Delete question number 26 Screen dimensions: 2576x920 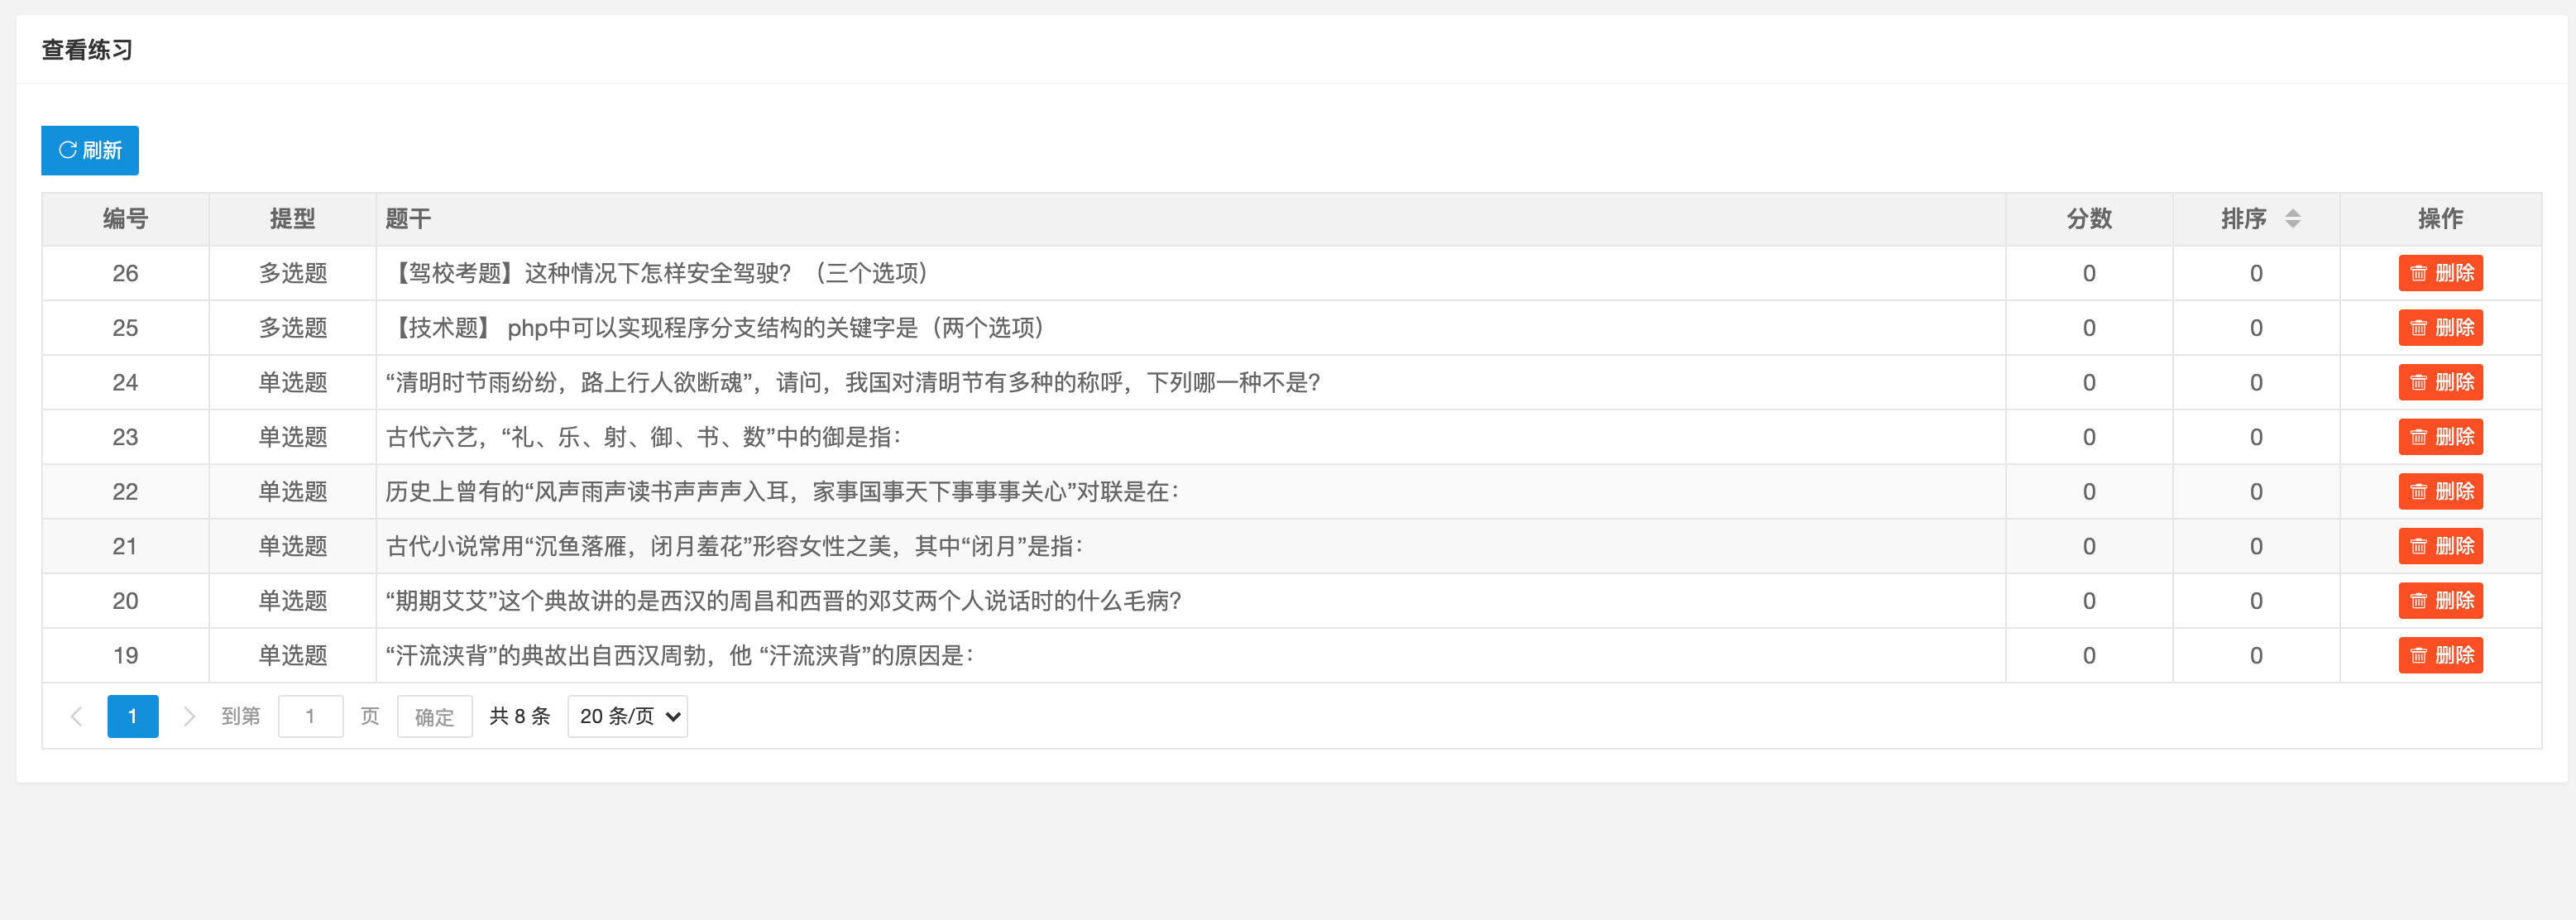coord(2440,273)
